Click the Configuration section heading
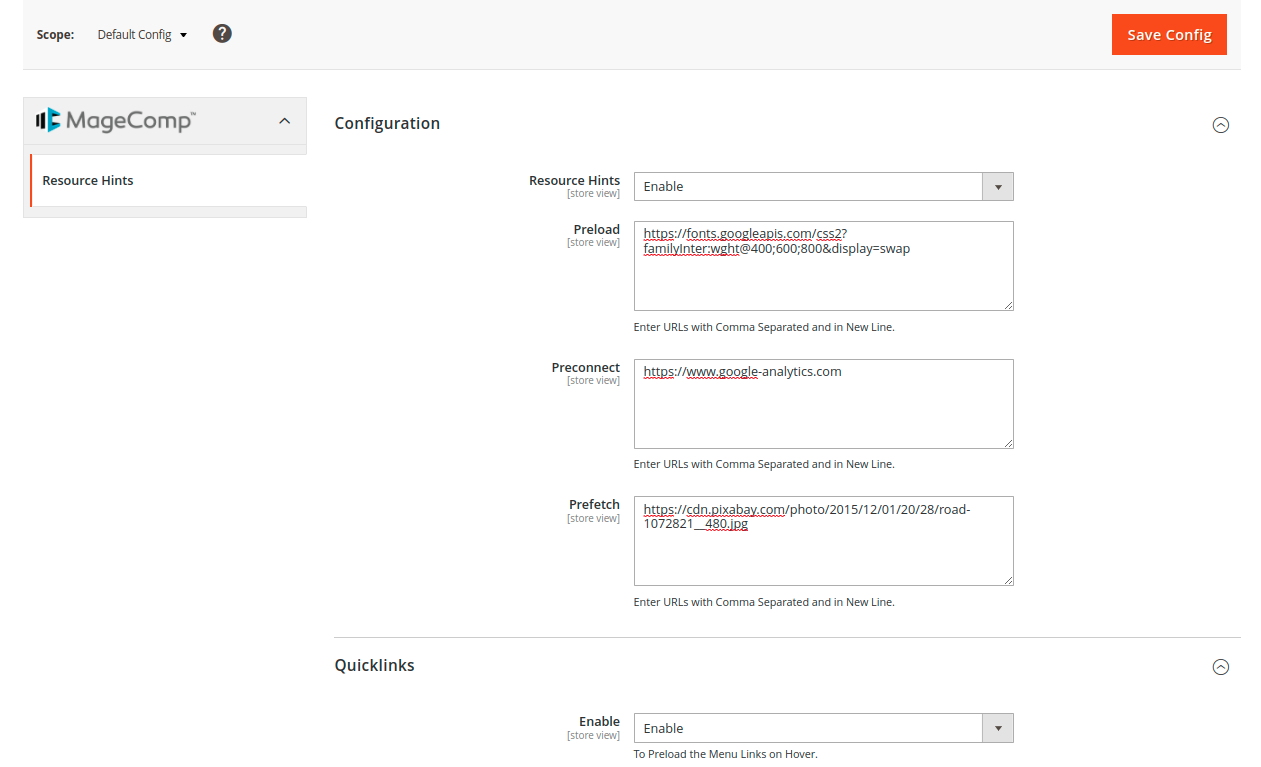Viewport: 1261px width, 767px height. click(x=387, y=124)
